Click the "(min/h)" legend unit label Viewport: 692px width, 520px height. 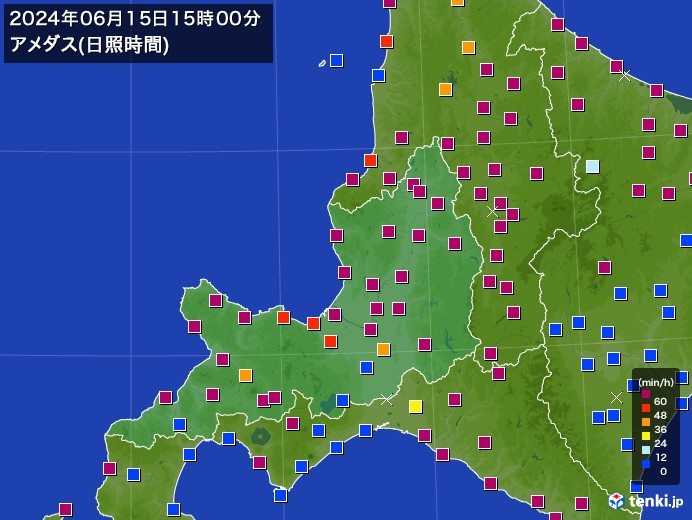656,382
